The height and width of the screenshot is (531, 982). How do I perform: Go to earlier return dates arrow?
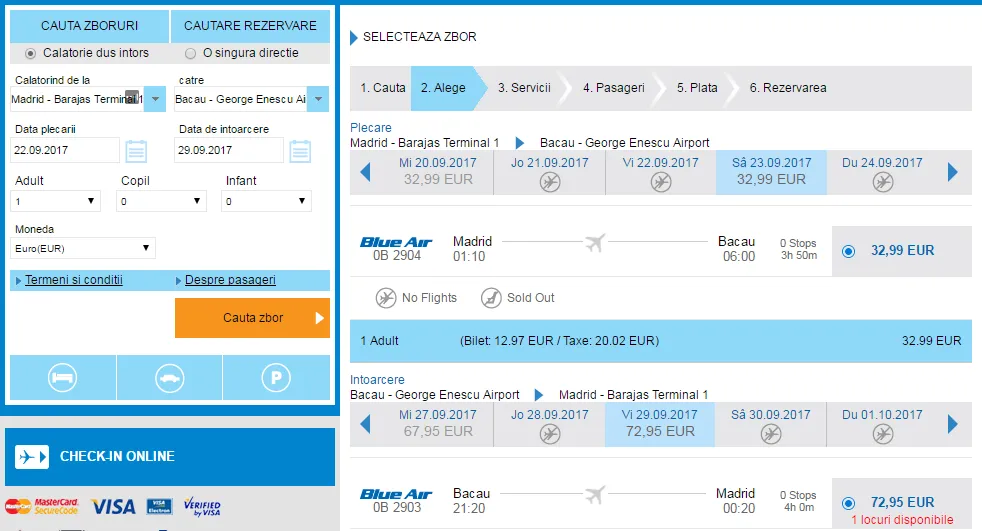click(366, 424)
